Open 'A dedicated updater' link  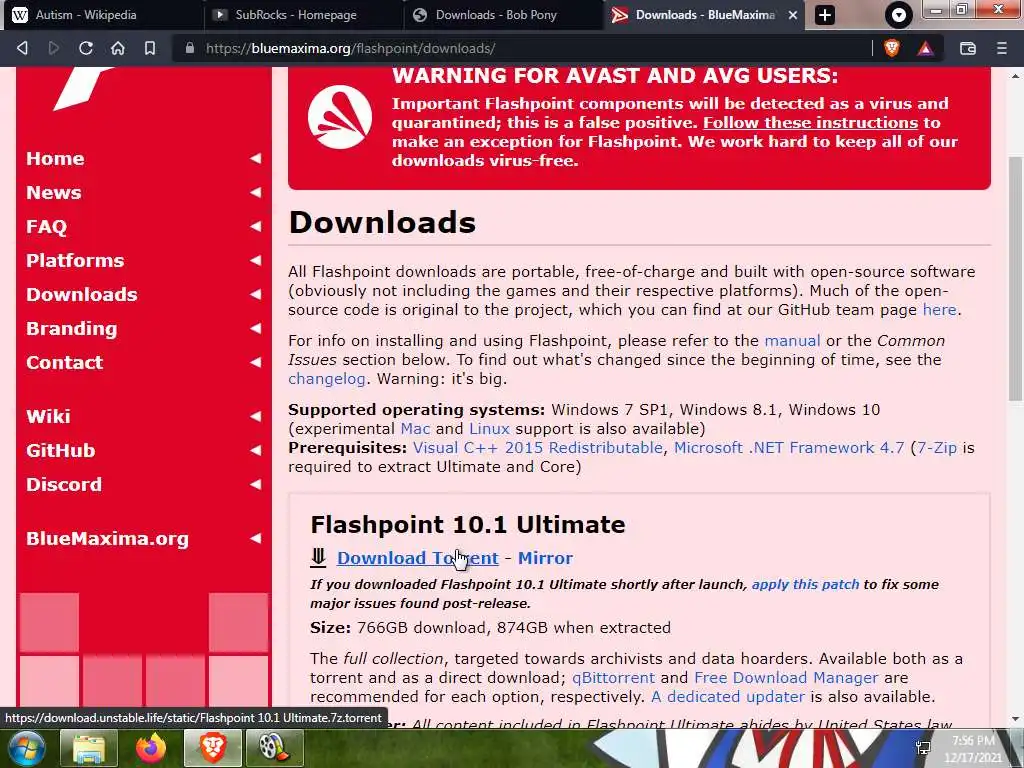[x=728, y=697]
